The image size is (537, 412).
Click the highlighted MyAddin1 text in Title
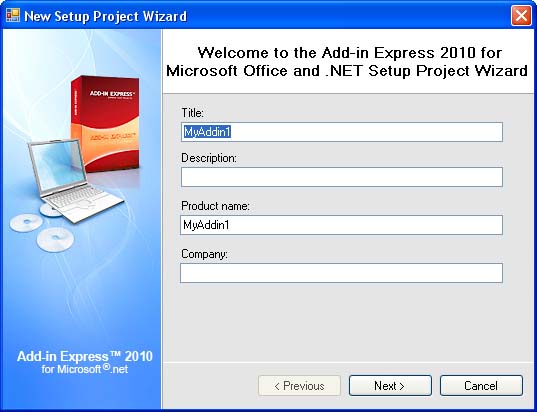click(x=207, y=132)
